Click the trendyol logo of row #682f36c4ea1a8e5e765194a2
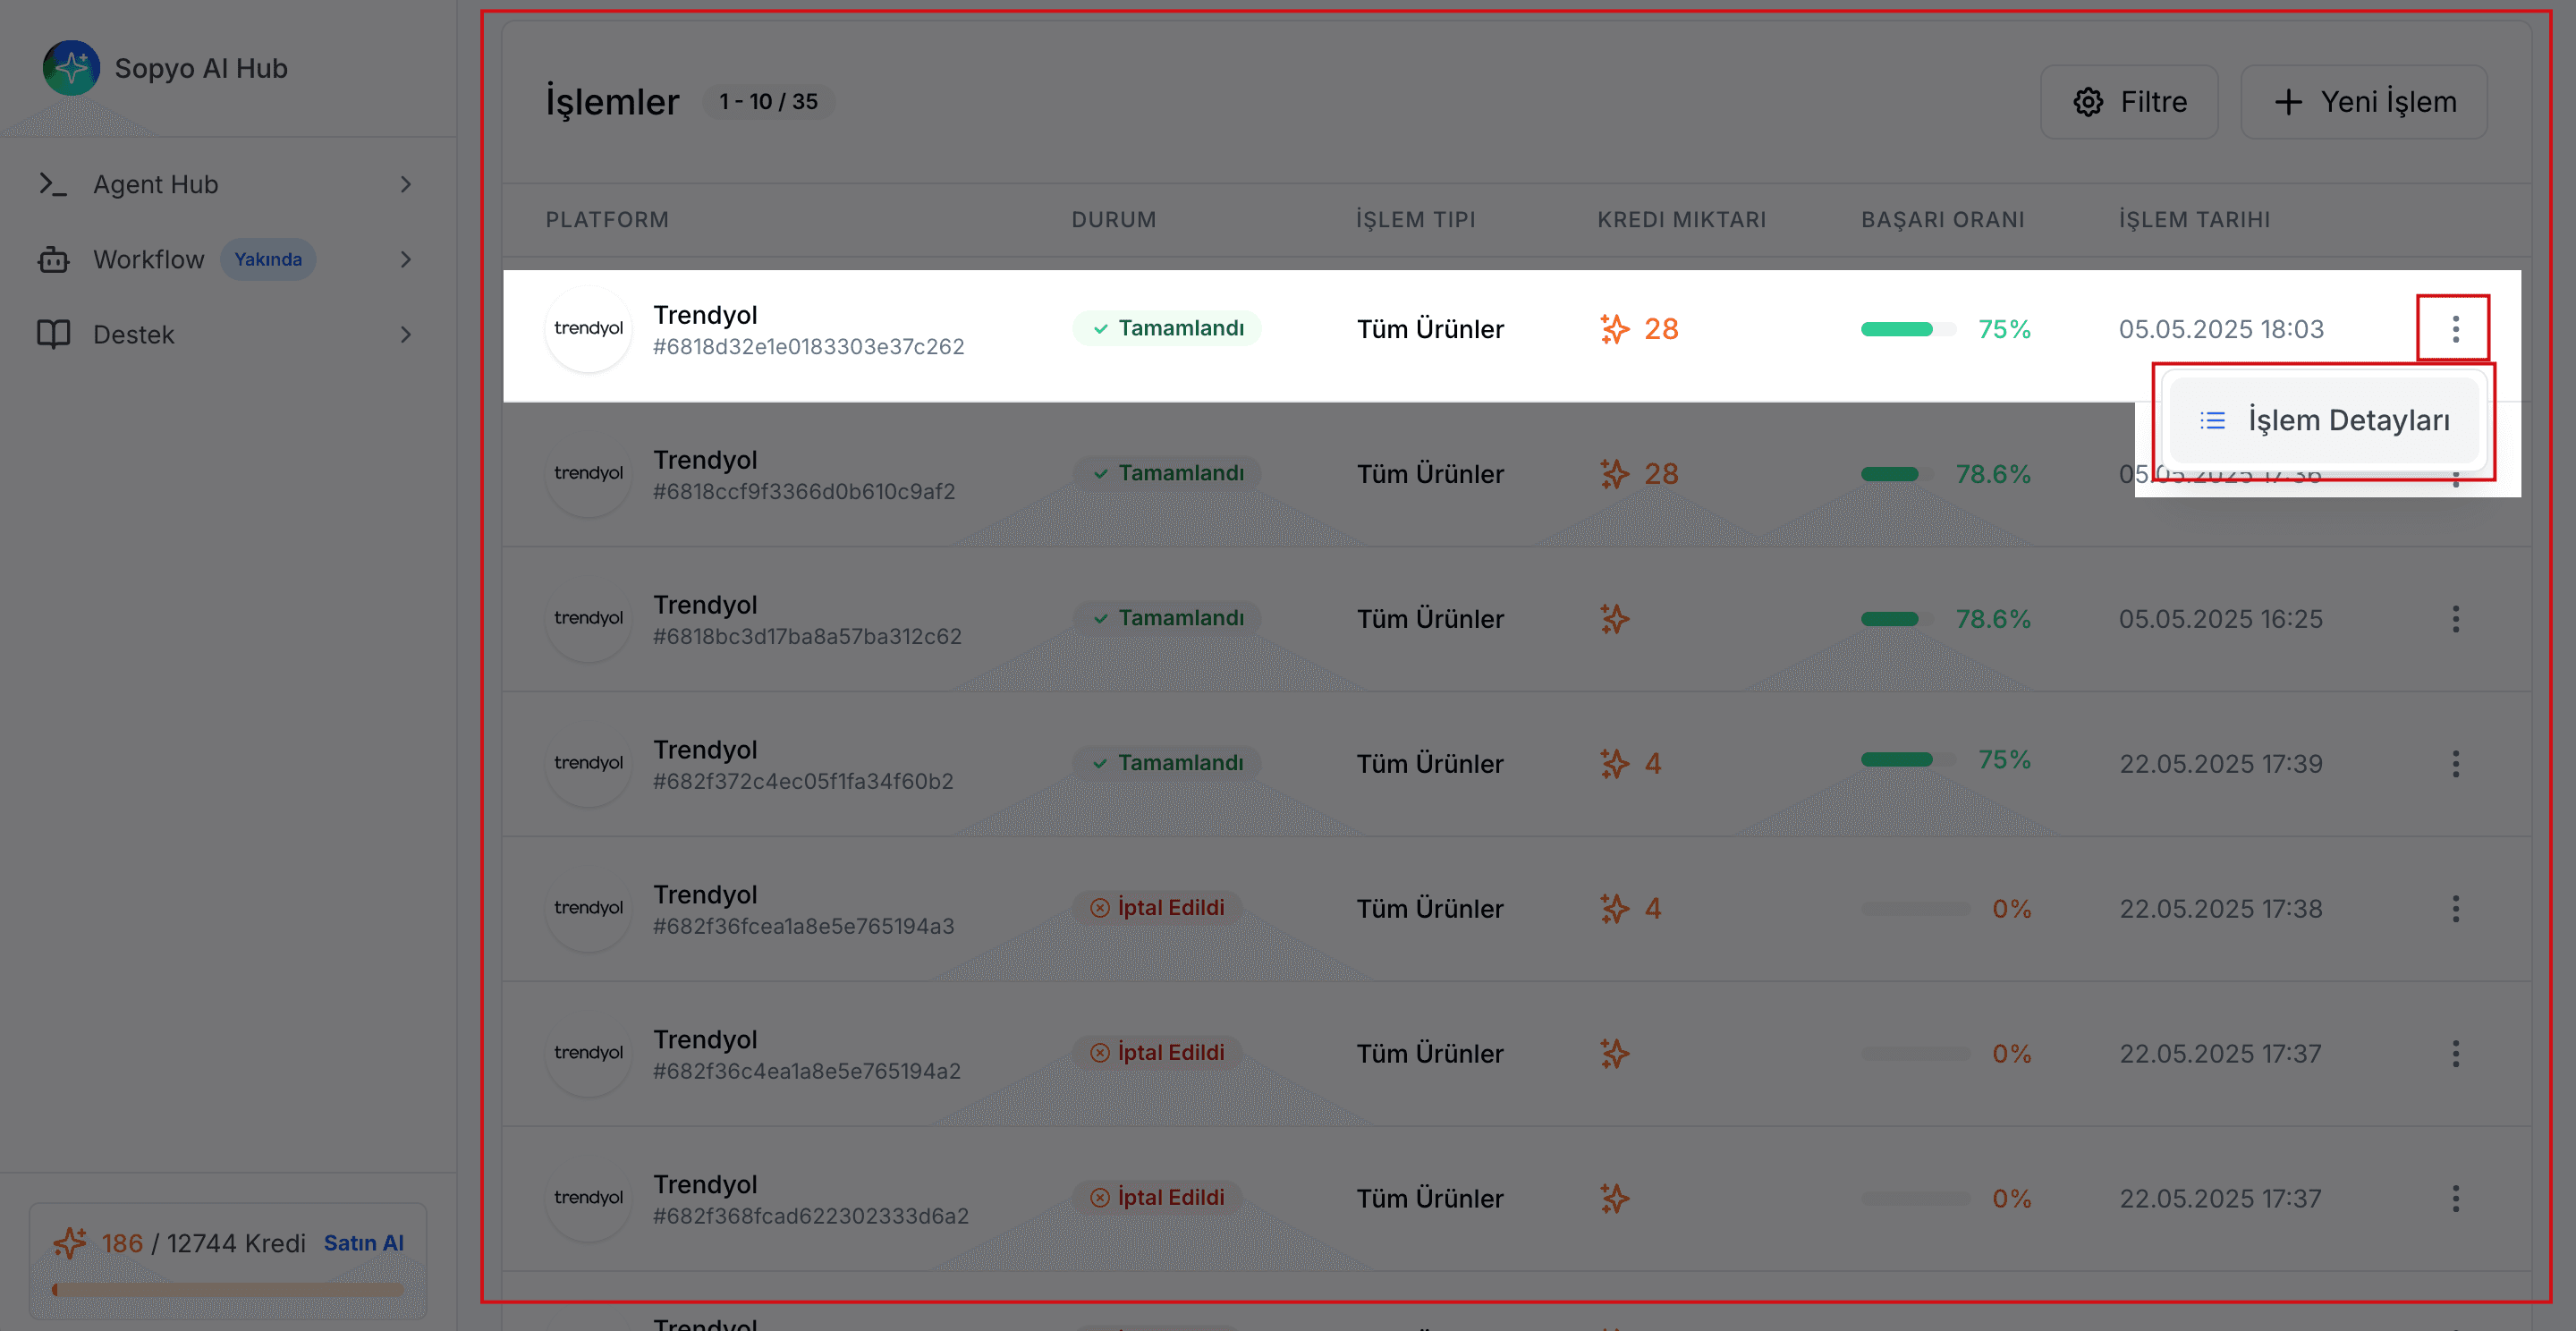2576x1331 pixels. tap(588, 1054)
